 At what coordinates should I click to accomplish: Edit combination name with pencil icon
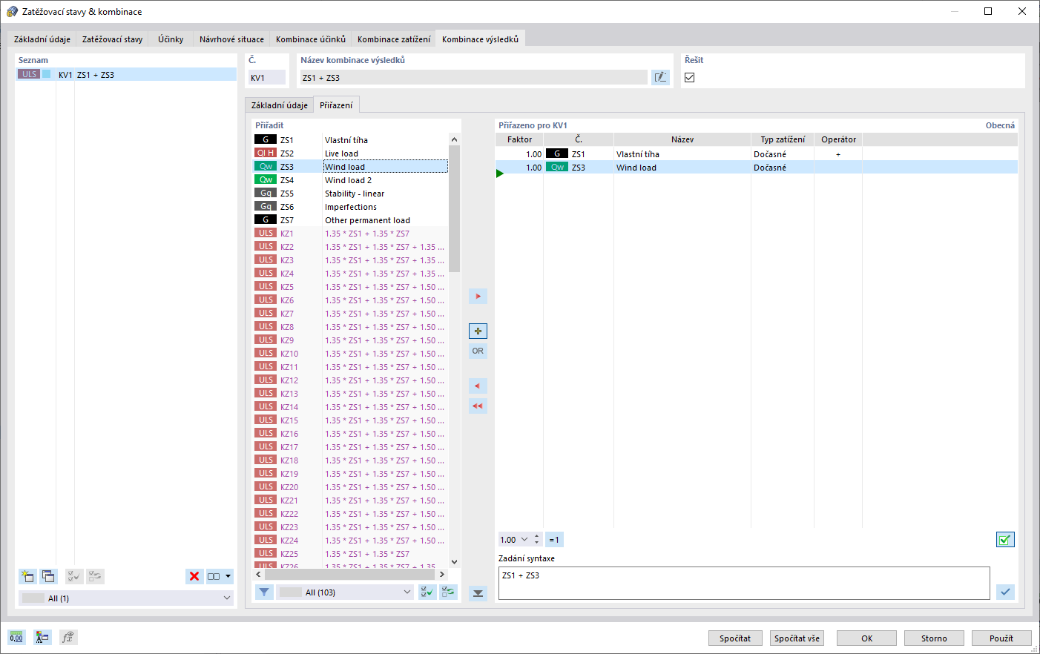click(660, 78)
